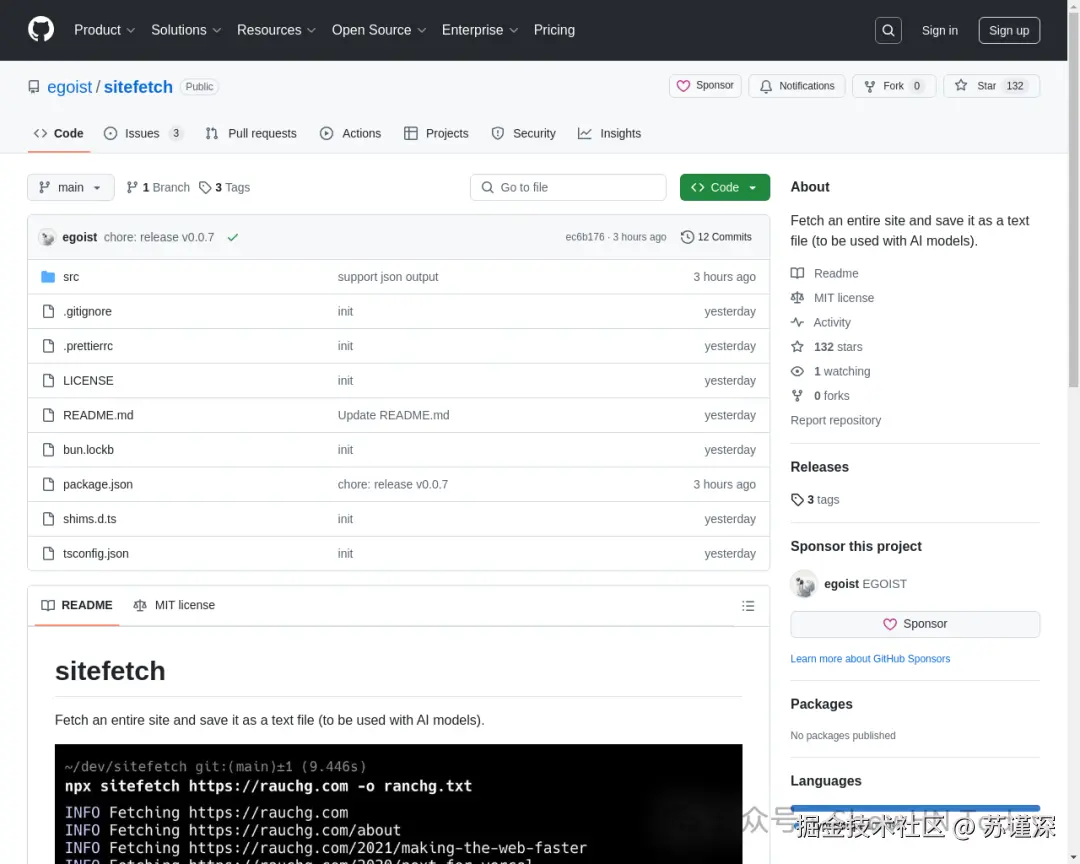1080x864 pixels.
Task: Switch to the Projects tab
Action: [x=436, y=134]
